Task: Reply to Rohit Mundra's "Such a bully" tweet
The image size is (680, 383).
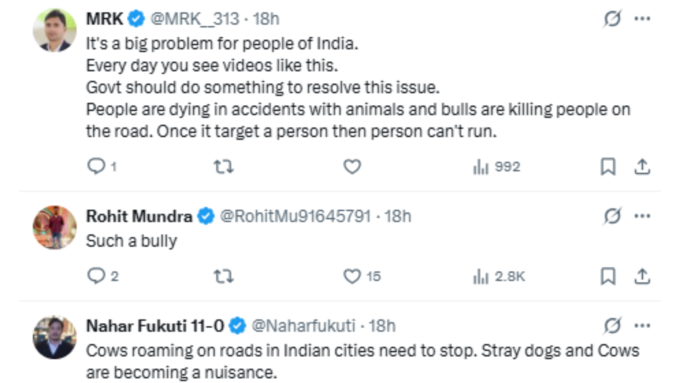Action: 96,276
